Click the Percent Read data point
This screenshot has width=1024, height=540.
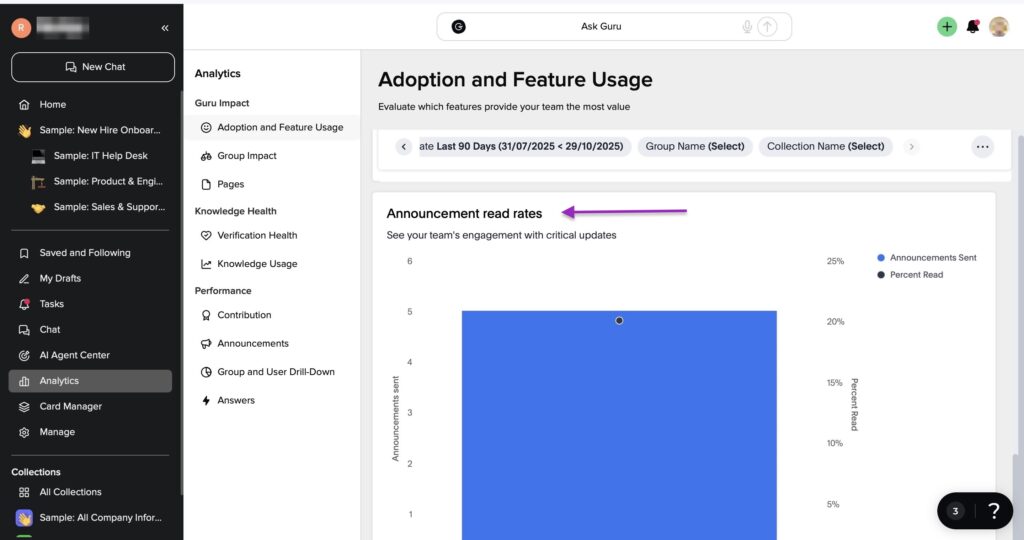click(x=619, y=321)
